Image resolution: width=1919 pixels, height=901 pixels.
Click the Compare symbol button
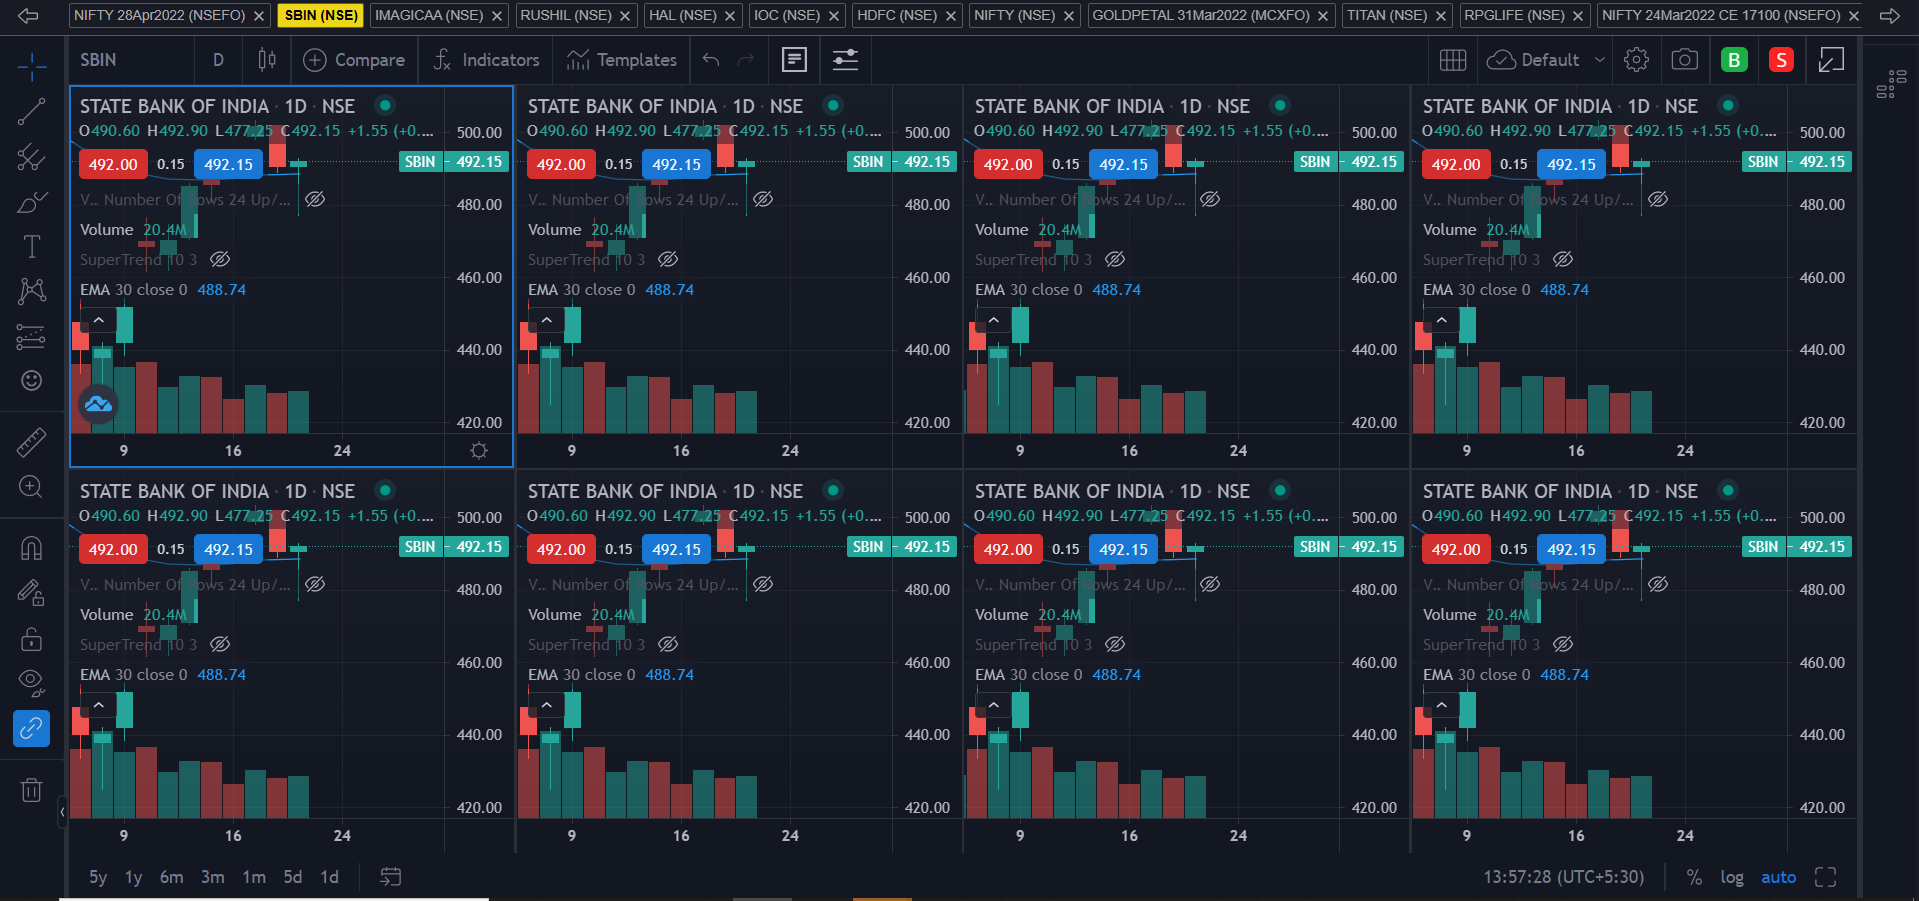(x=354, y=60)
